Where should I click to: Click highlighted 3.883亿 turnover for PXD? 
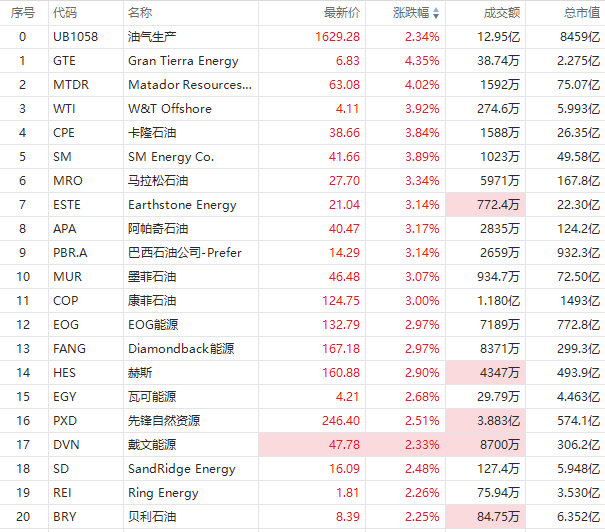(499, 421)
